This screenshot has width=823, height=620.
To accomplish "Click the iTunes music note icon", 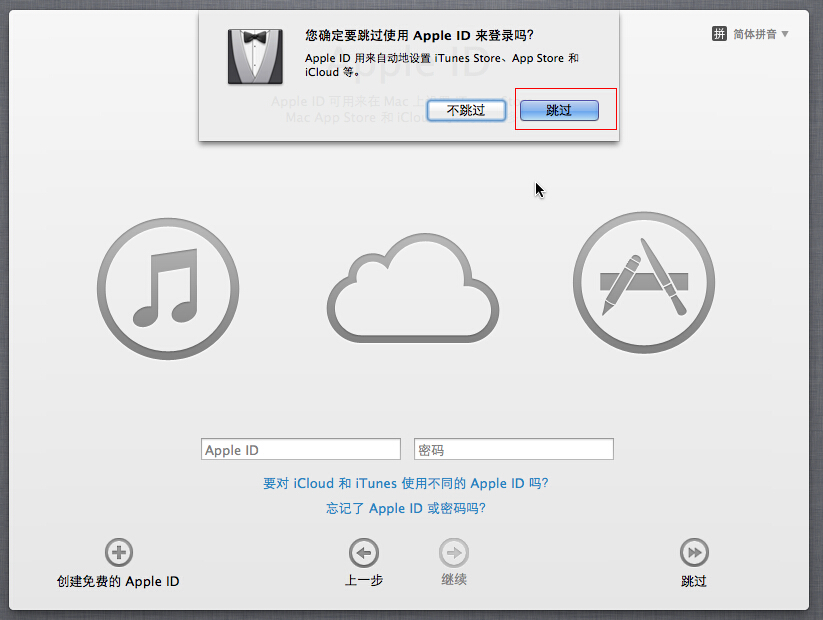I will 168,289.
